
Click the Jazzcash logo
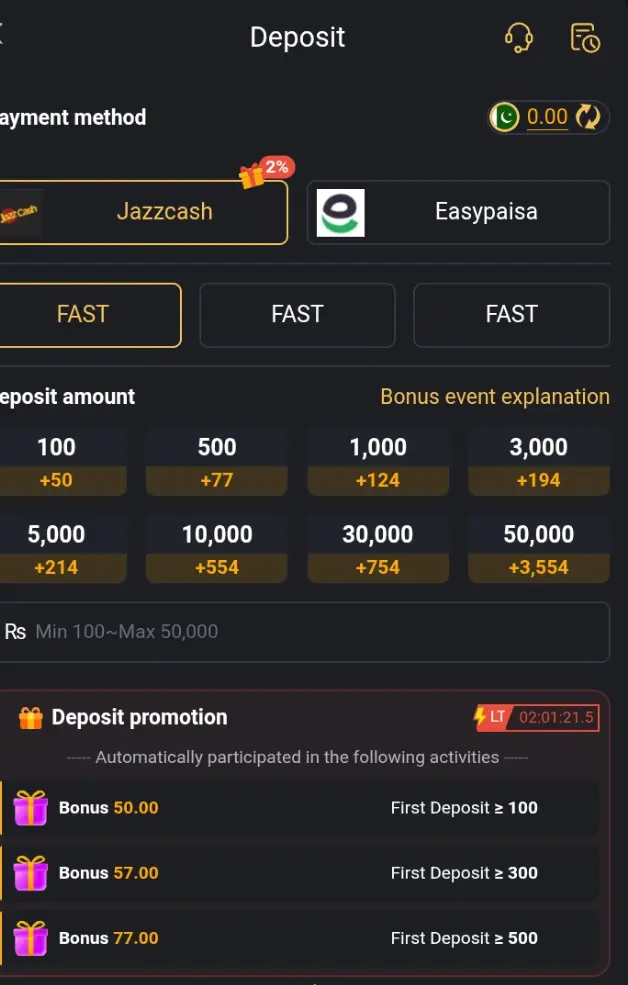coord(20,212)
